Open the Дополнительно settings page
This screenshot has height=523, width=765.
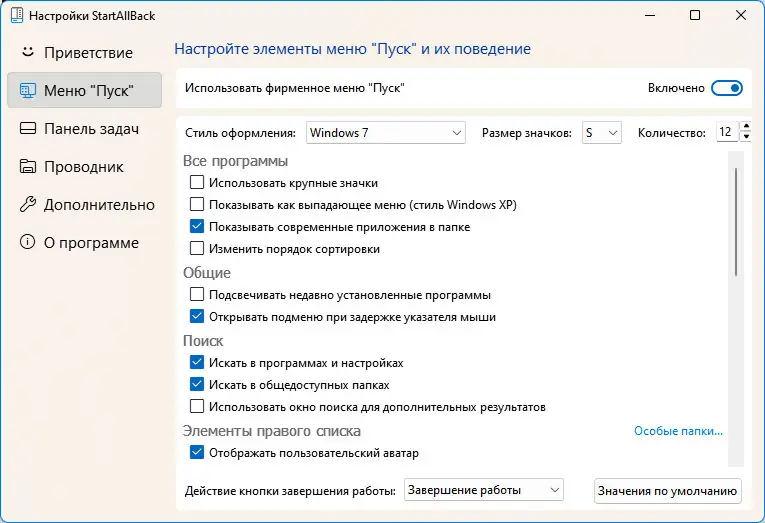tap(98, 204)
